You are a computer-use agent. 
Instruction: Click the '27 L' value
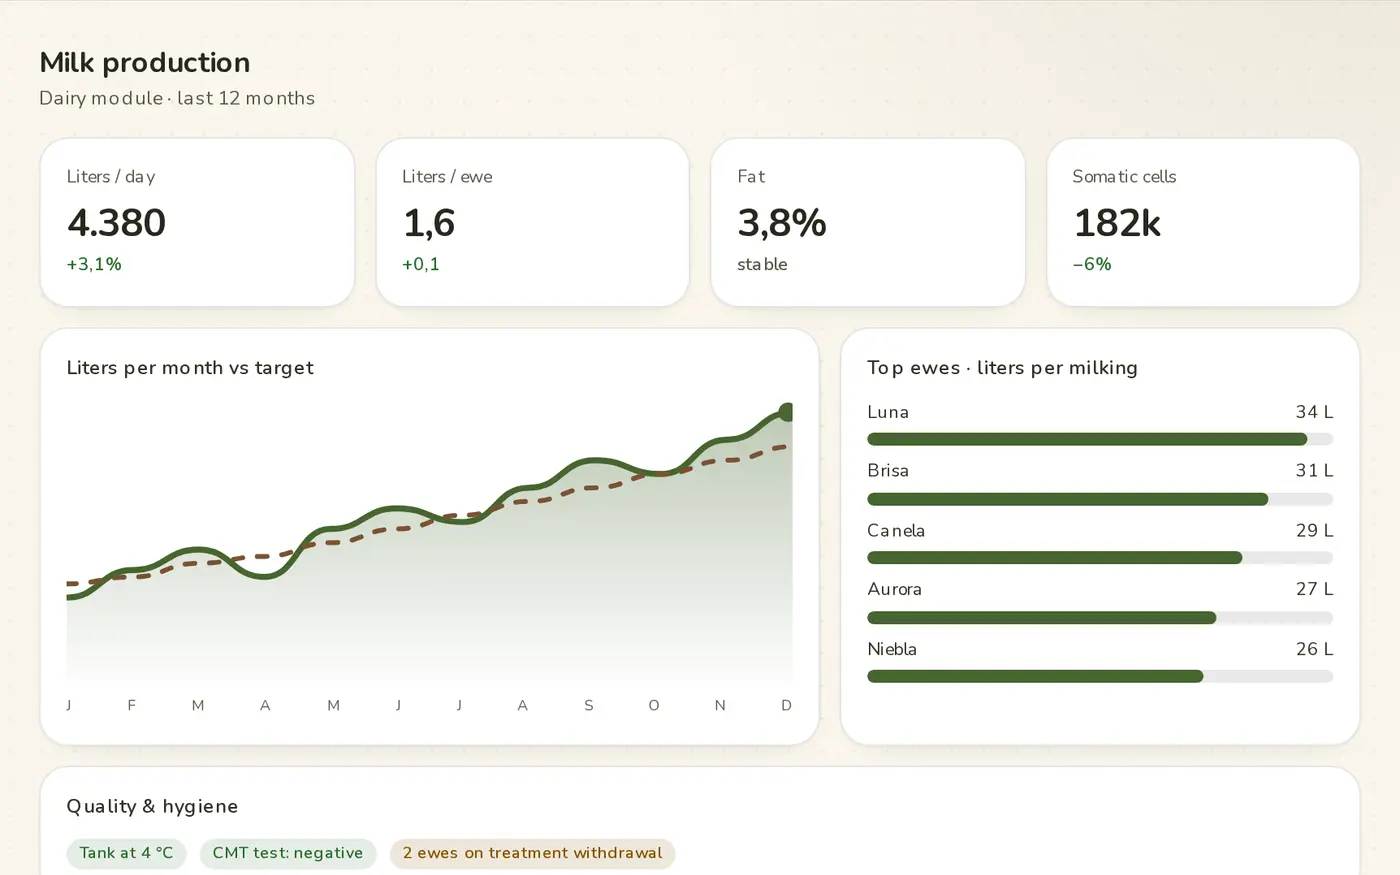1314,589
